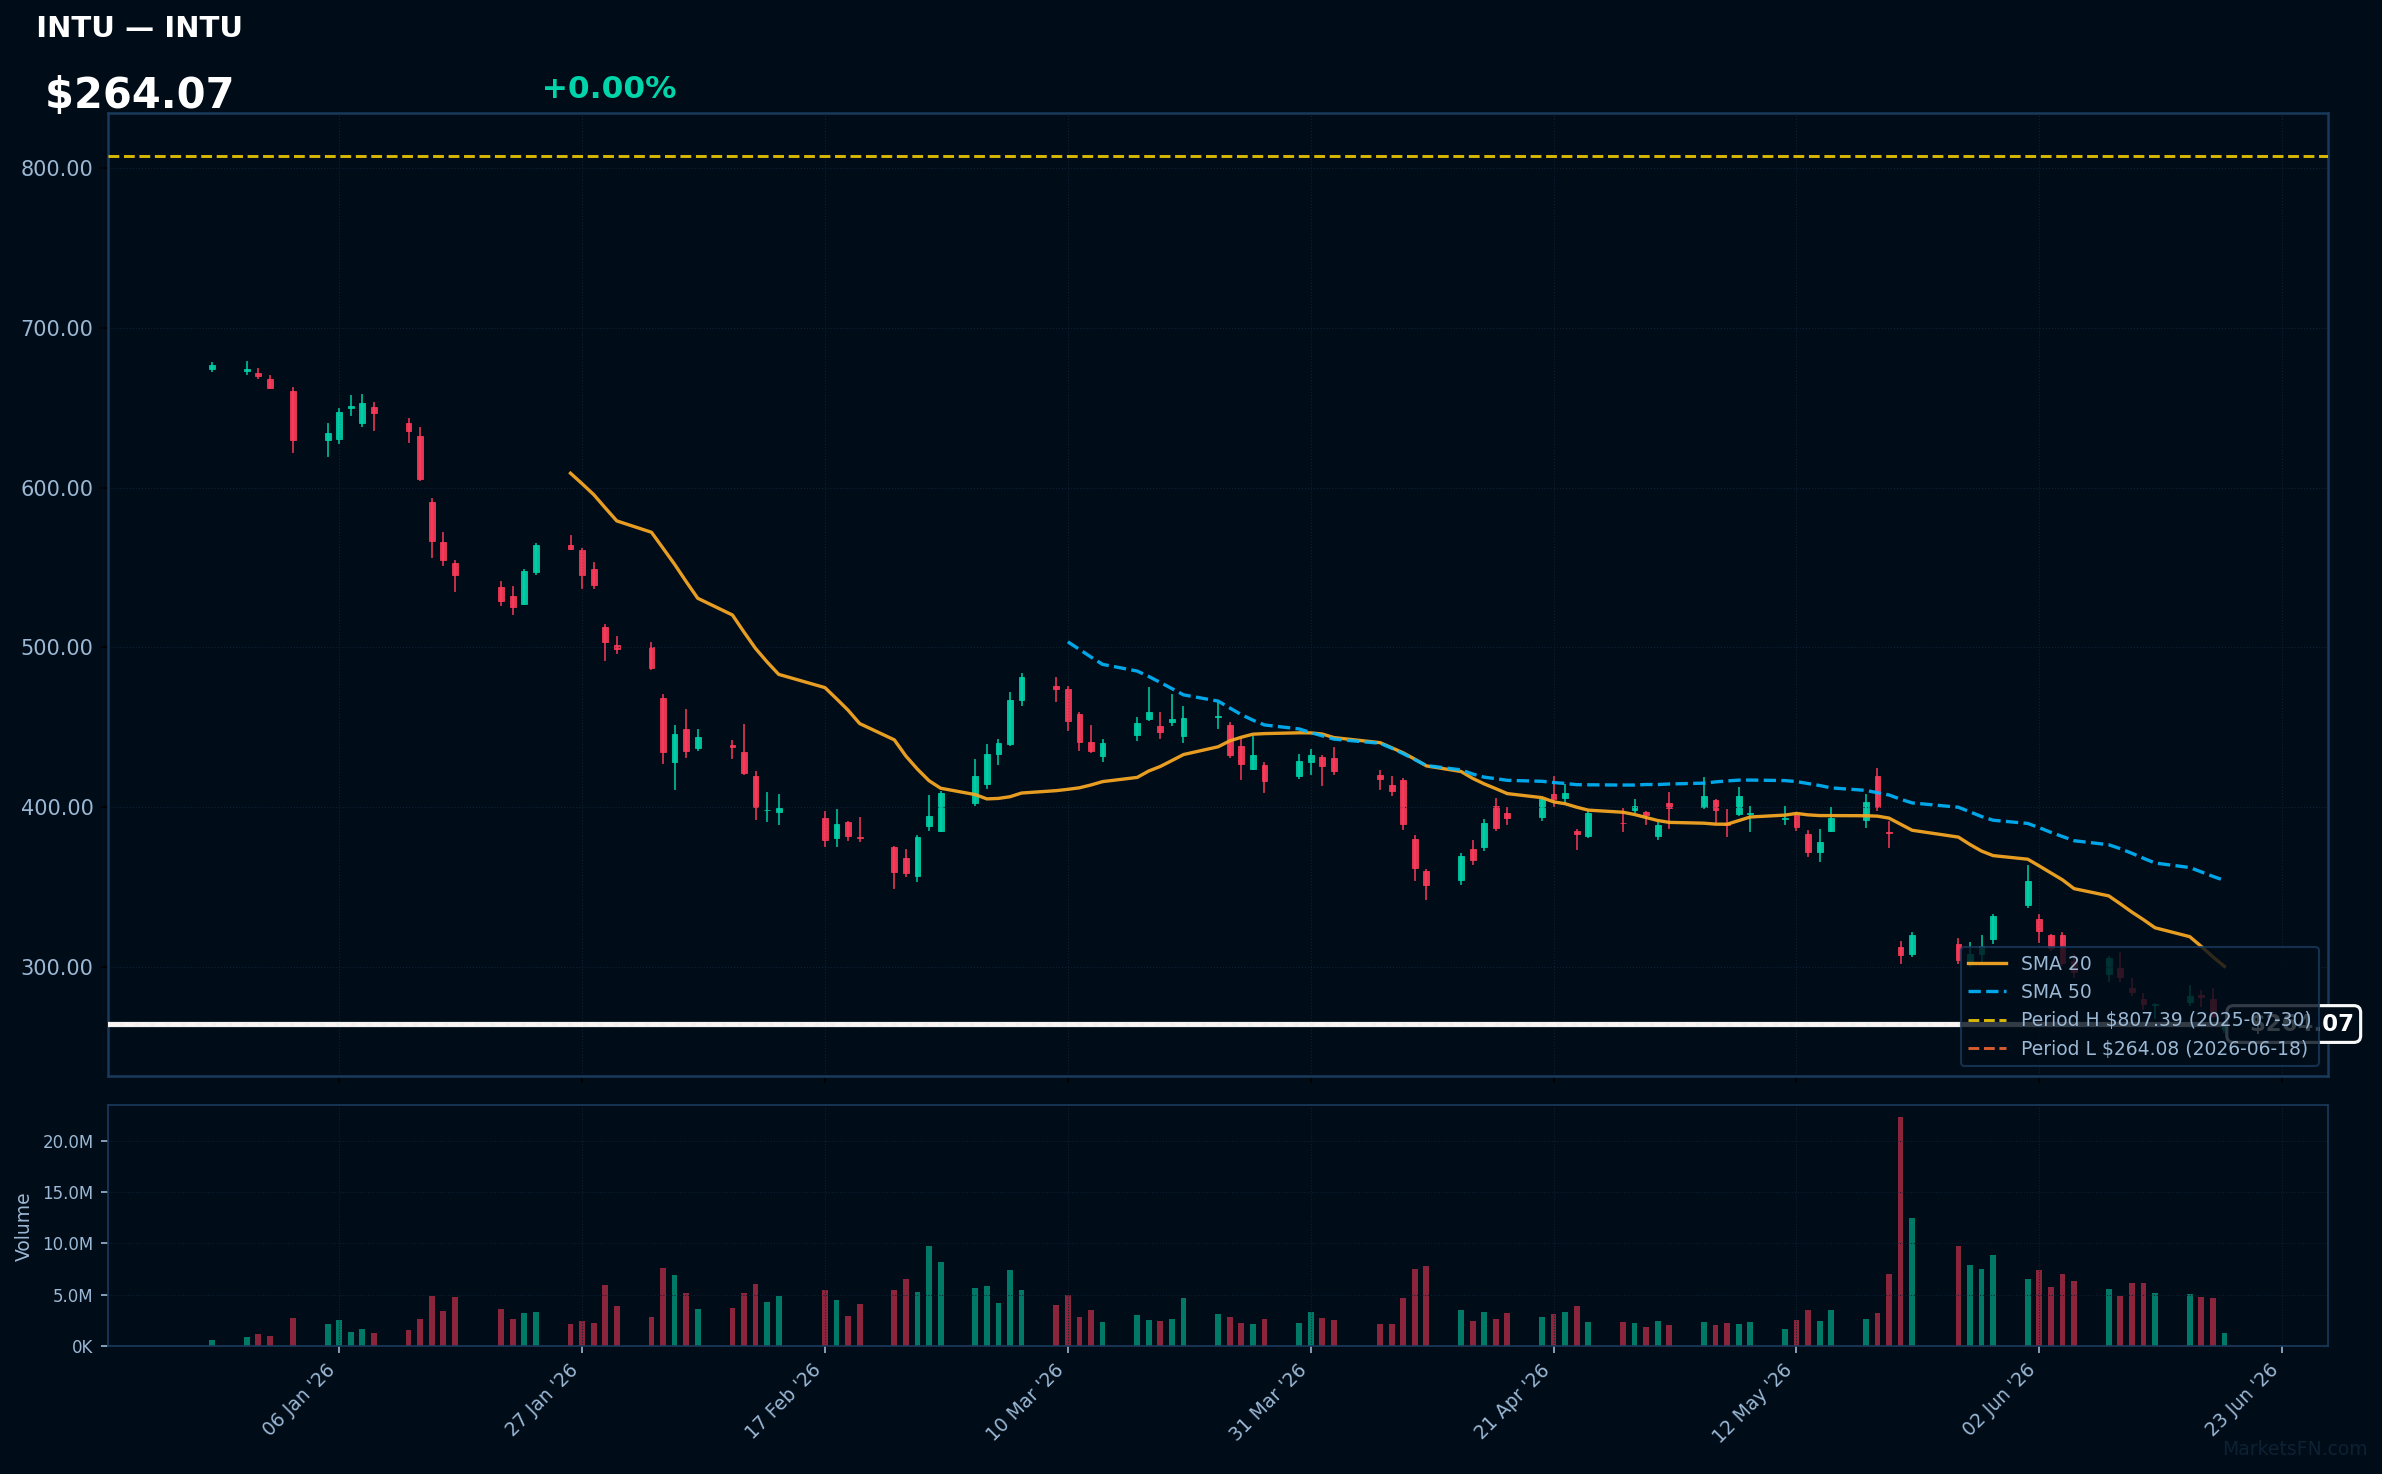The height and width of the screenshot is (1474, 2382).
Task: Click the Period L $264.08 legend entry
Action: tap(2137, 1049)
